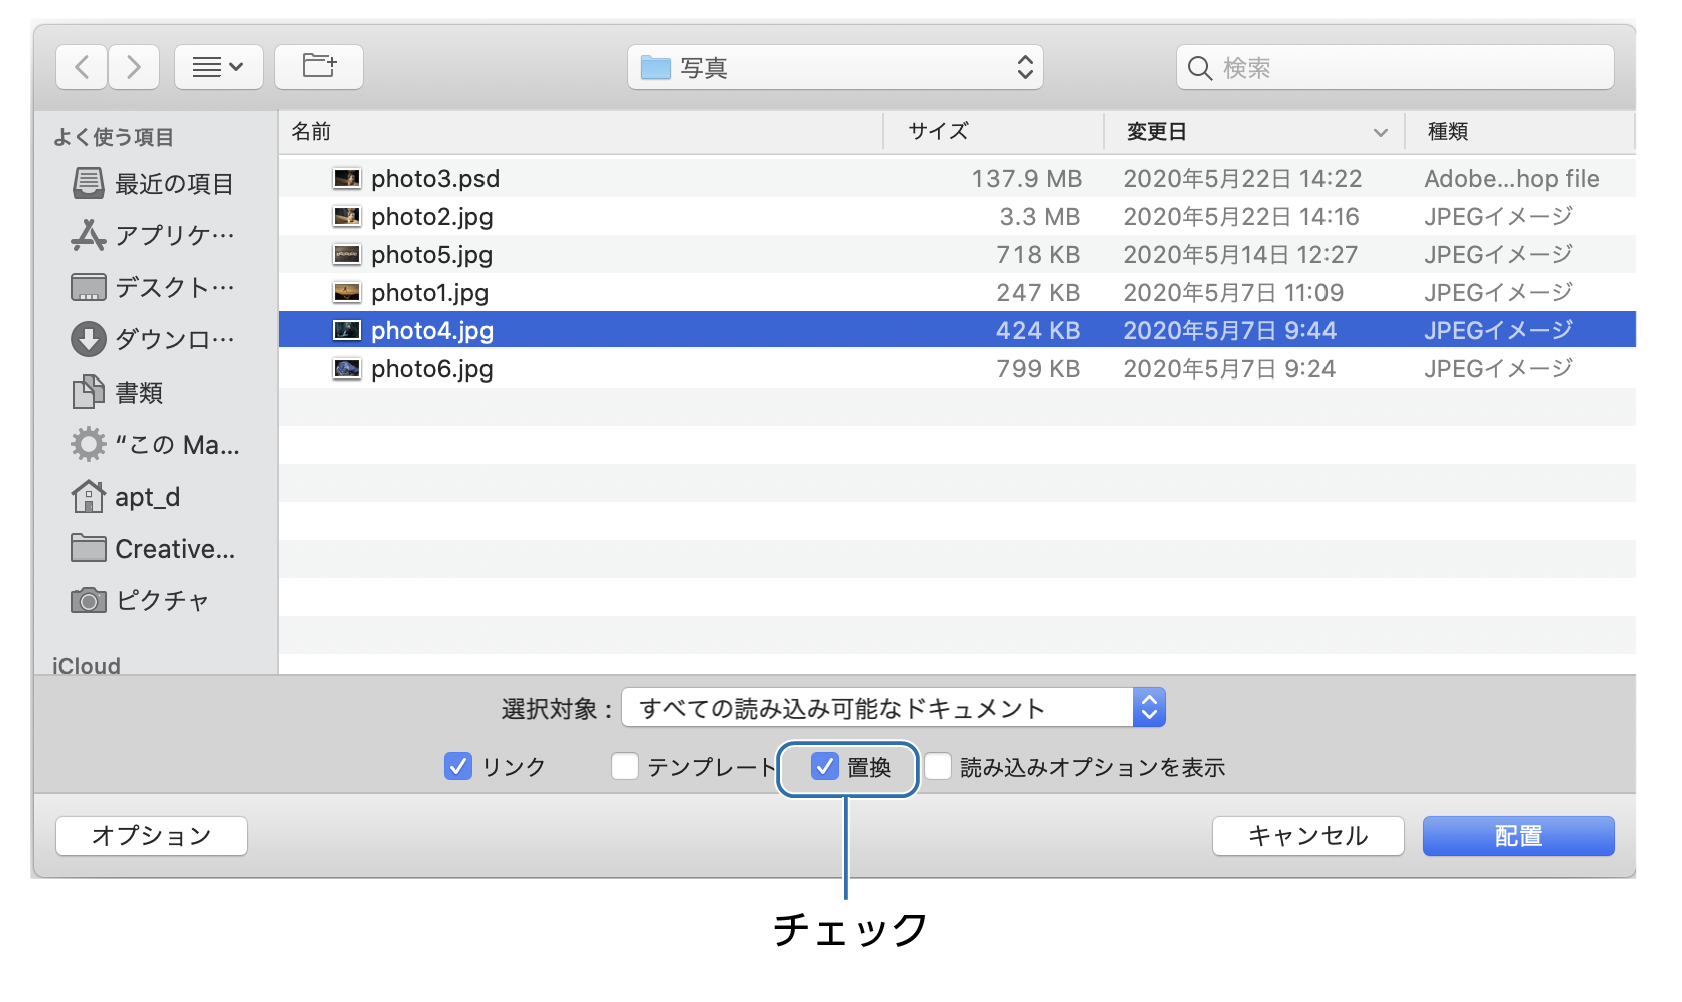Viewport: 1682px width, 1002px height.
Task: Select the file photo6.jpg
Action: coord(957,368)
